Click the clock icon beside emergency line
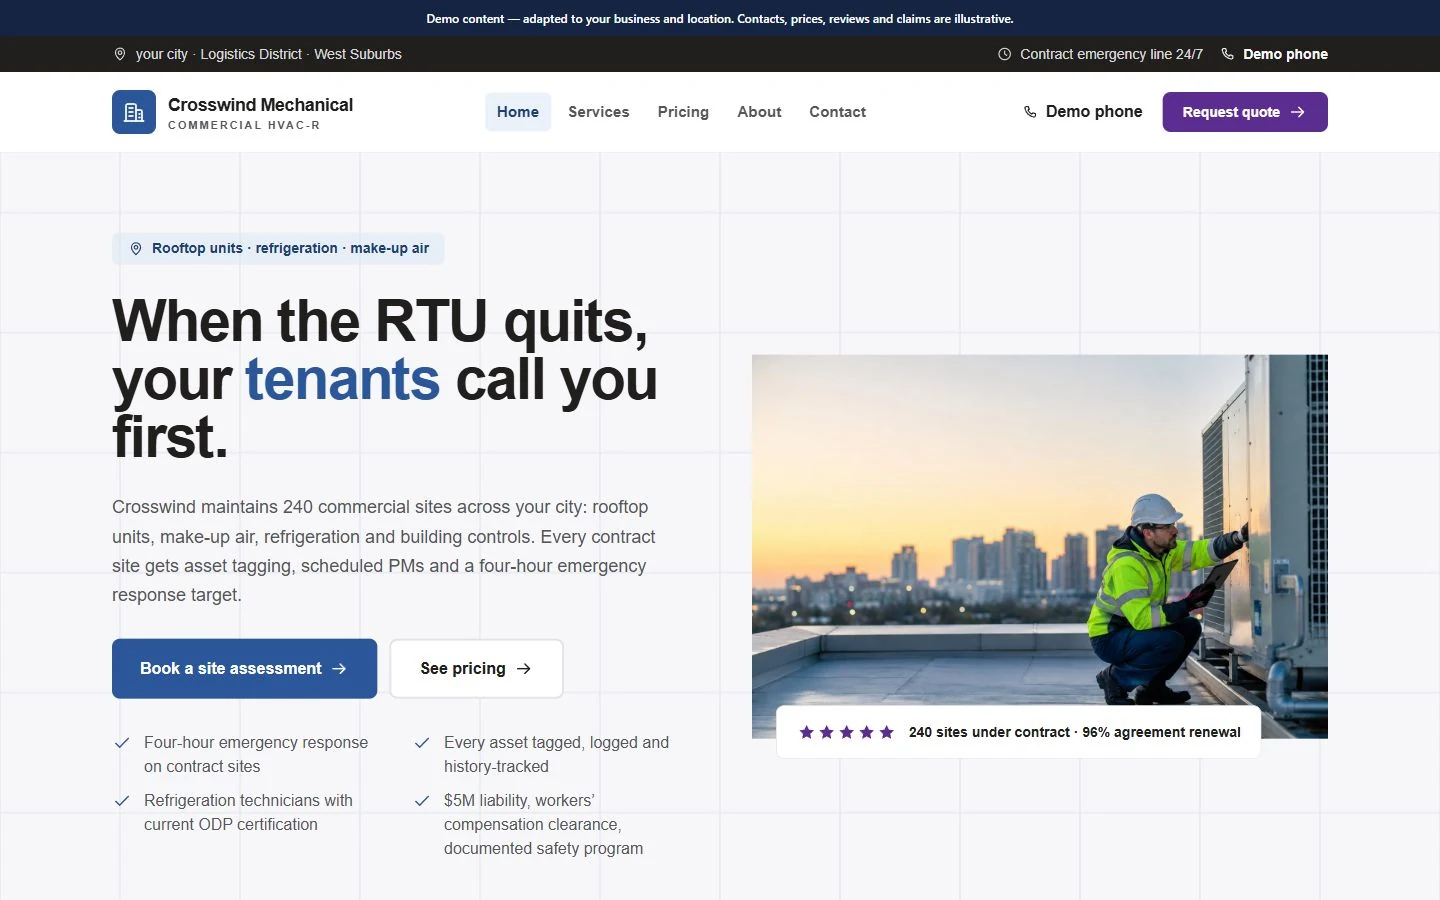The width and height of the screenshot is (1440, 900). 1004,54
